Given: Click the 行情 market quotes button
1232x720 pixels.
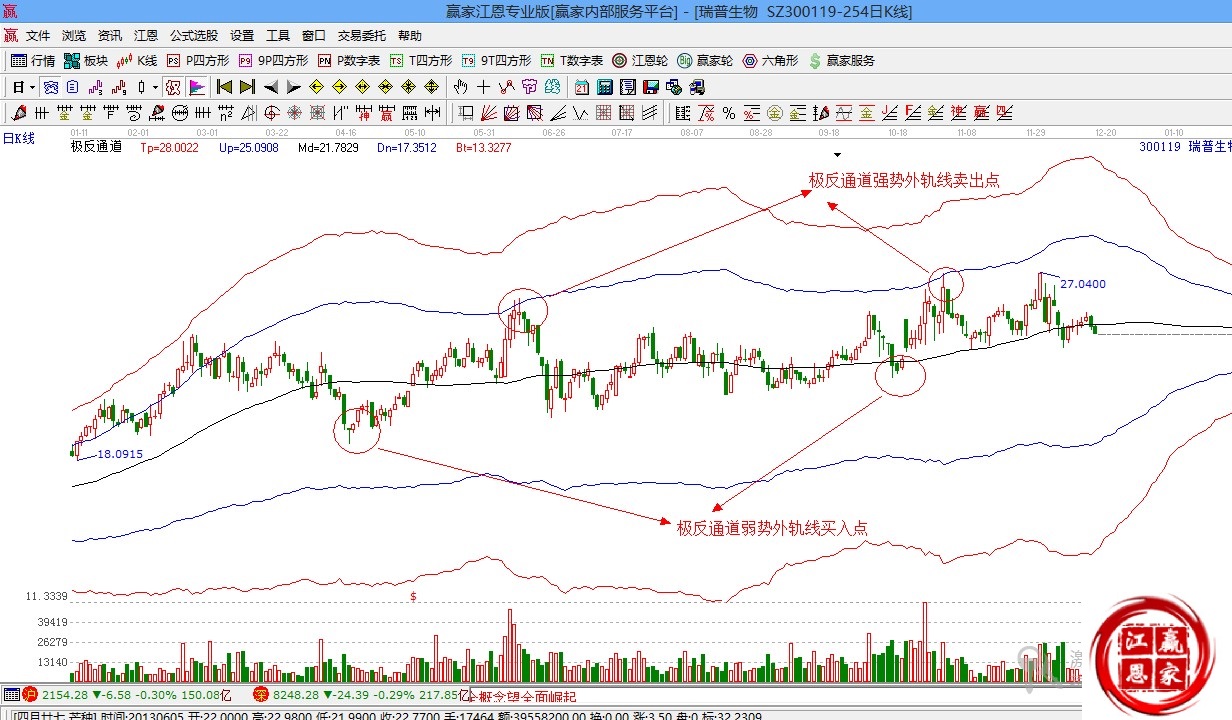Looking at the screenshot, I should coord(33,61).
